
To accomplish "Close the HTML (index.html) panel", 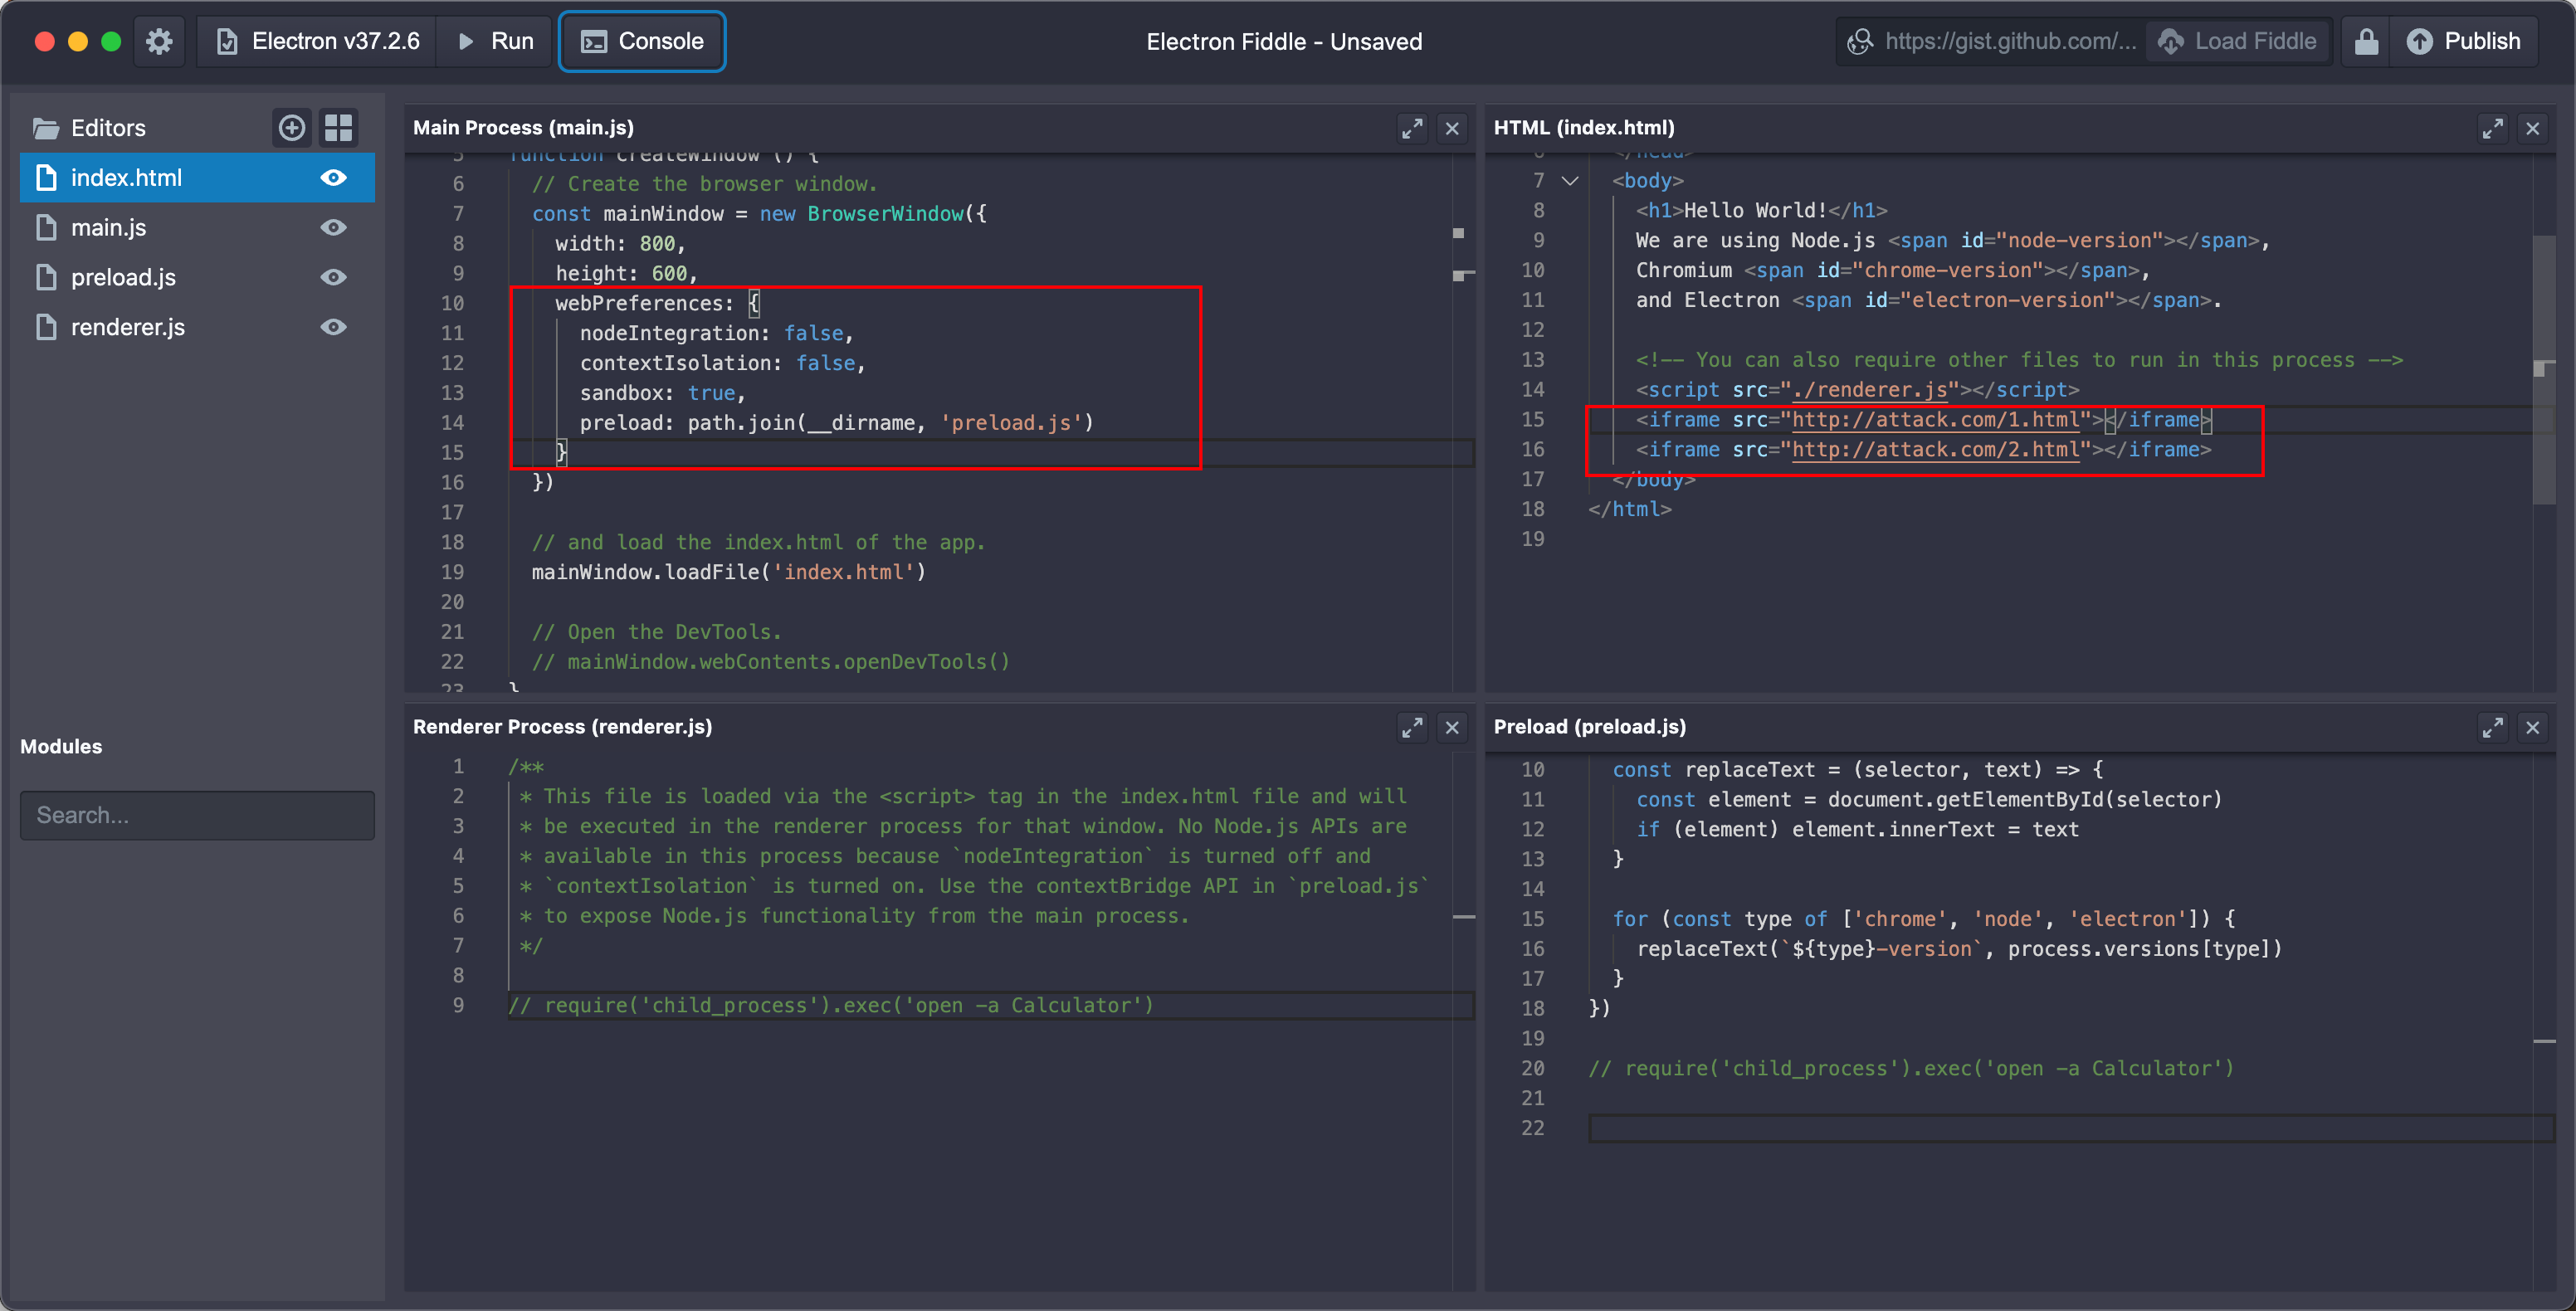I will [x=2533, y=128].
